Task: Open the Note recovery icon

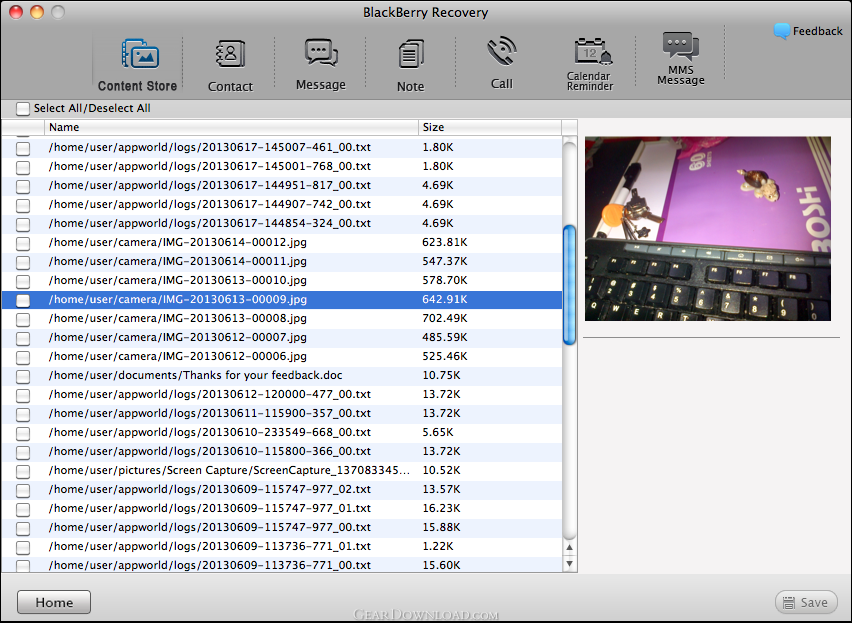Action: 410,54
